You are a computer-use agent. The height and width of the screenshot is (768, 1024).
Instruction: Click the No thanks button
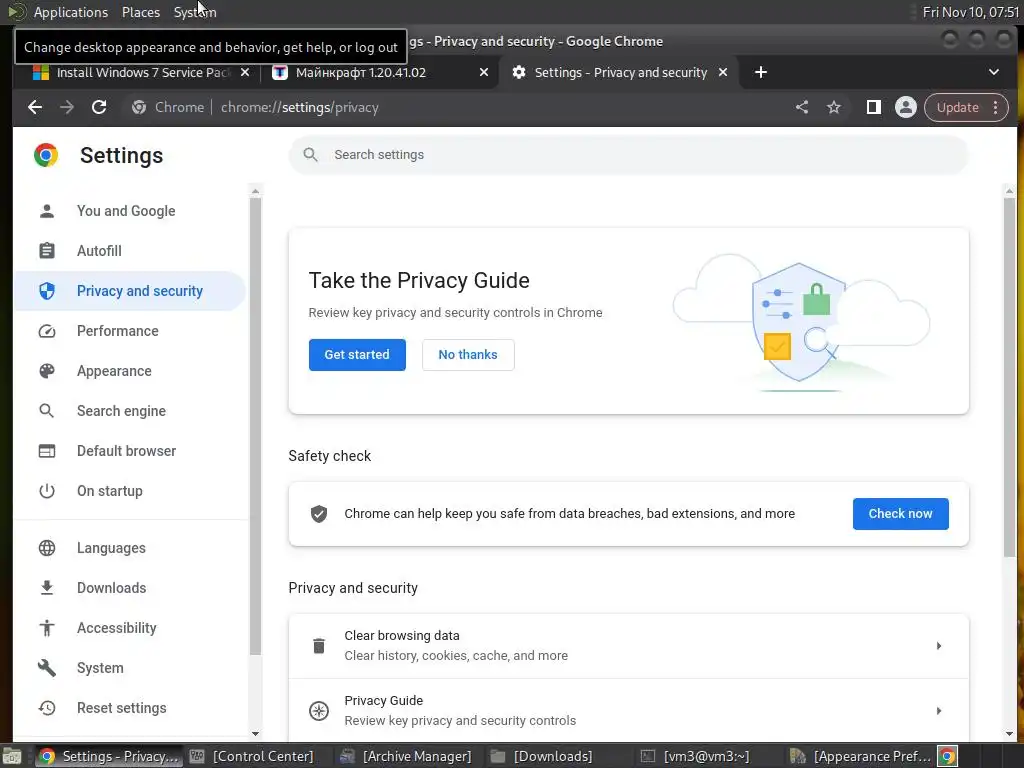tap(468, 355)
